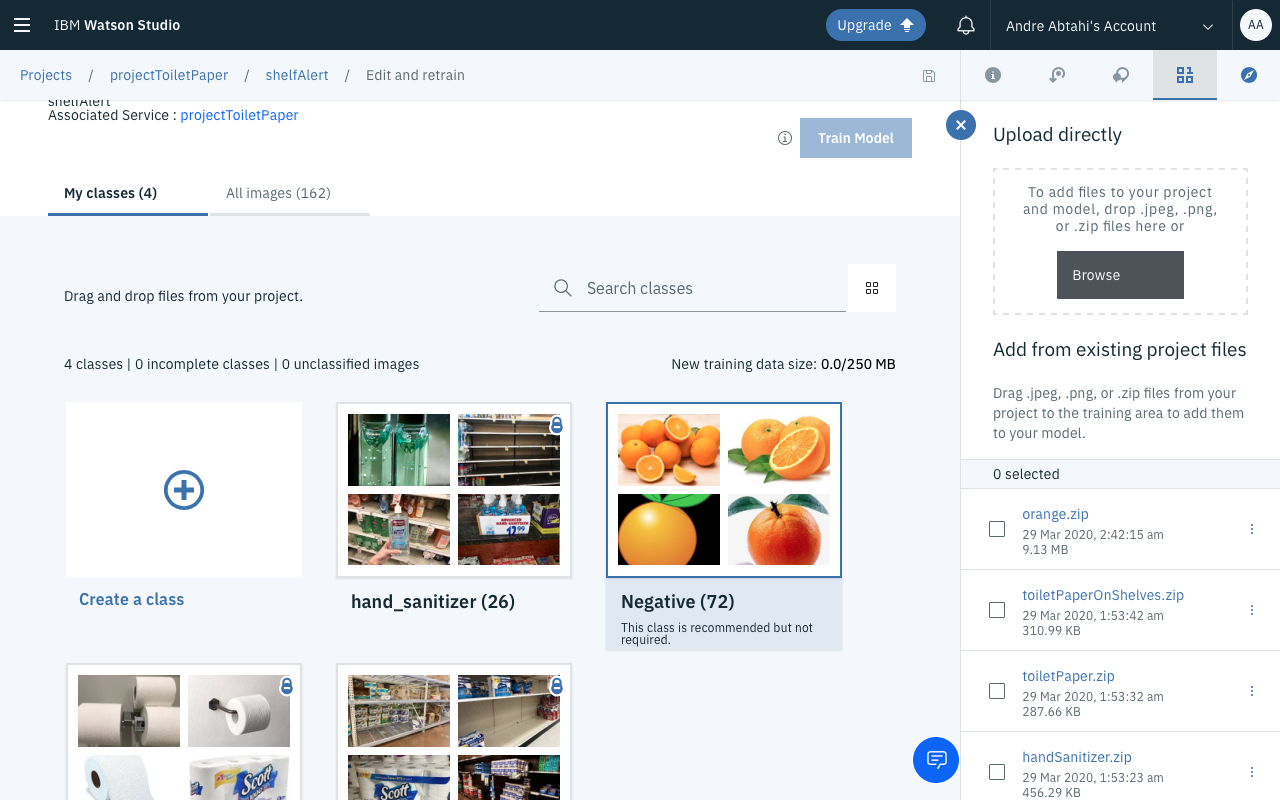Open the comments icon in right toolbar

click(x=1121, y=75)
